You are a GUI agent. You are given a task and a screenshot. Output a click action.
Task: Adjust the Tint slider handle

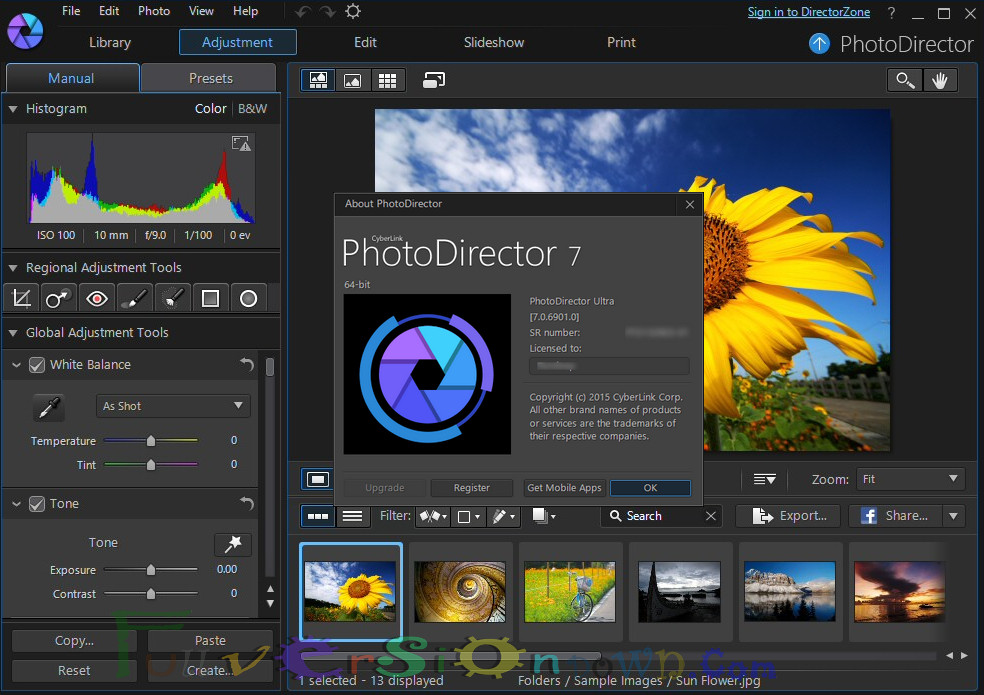151,465
